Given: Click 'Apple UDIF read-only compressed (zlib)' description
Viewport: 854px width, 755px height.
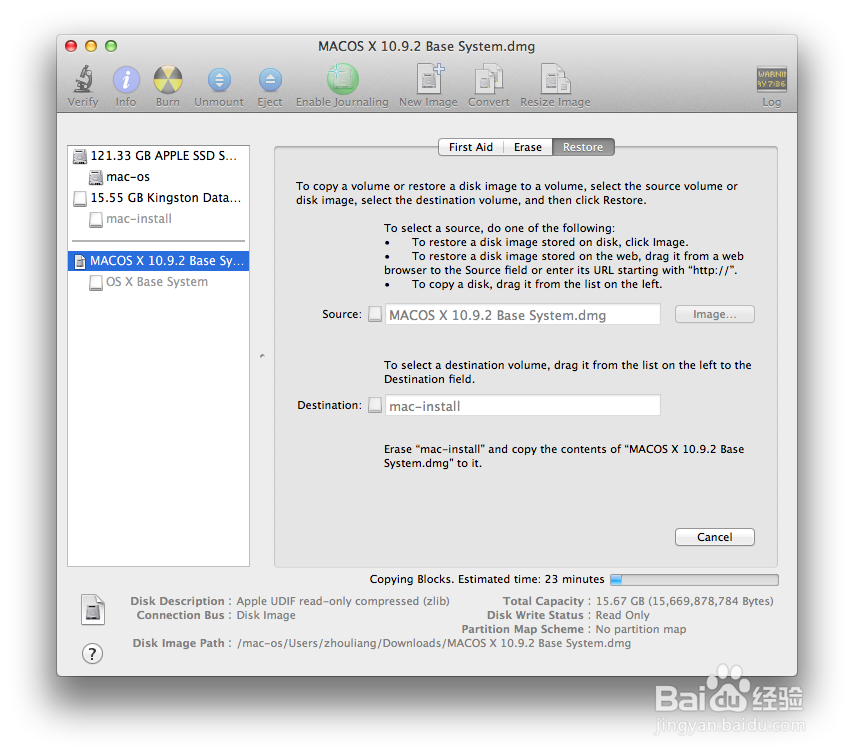Looking at the screenshot, I should coord(343,601).
